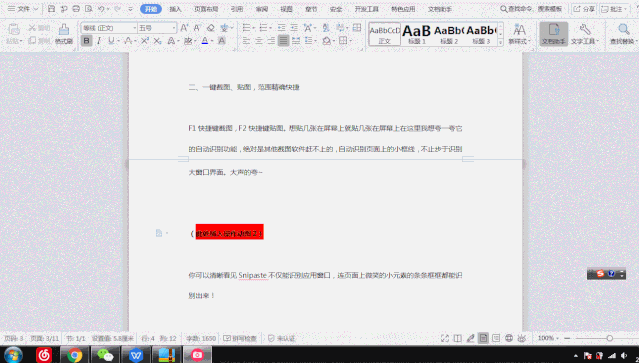Viewport: 639px width, 363px height.
Task: Click the Clear Formatting eraser icon
Action: tap(211, 28)
